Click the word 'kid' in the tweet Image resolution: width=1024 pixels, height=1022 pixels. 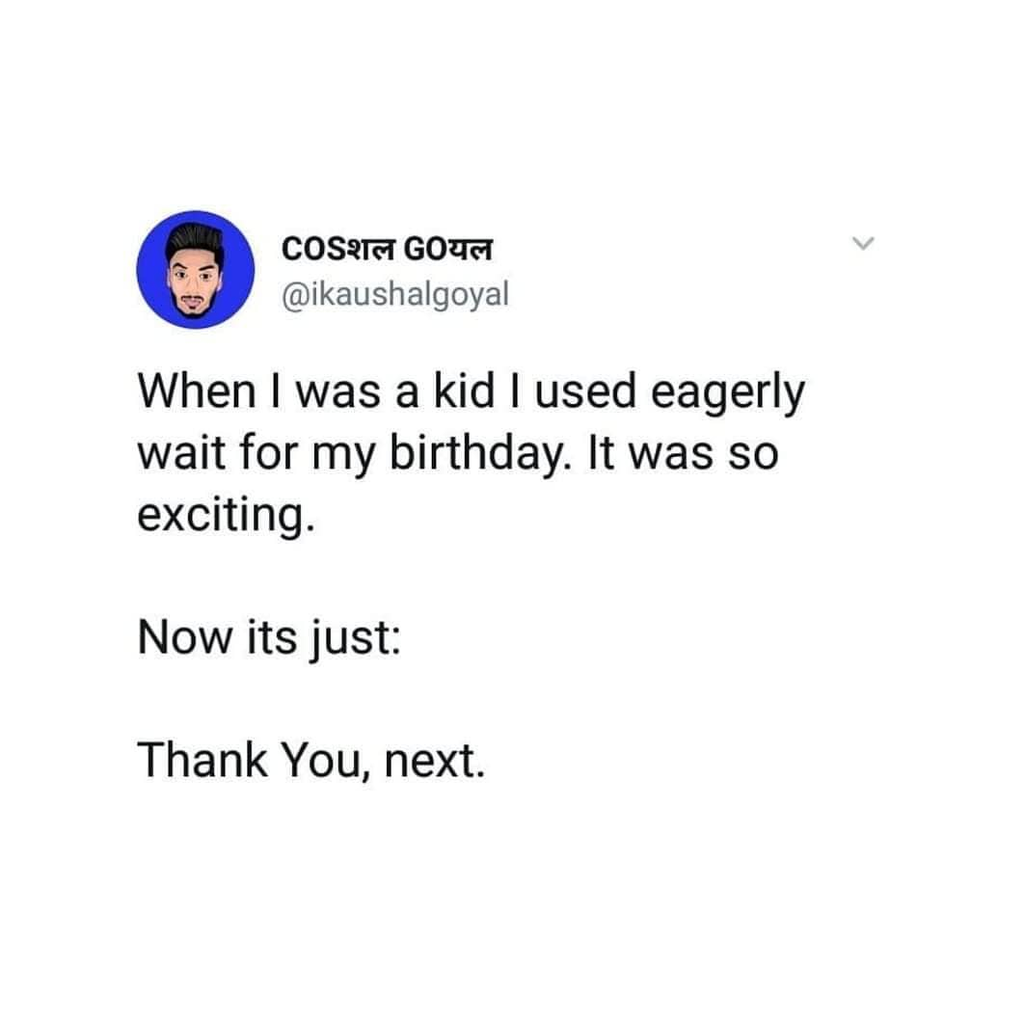coord(464,391)
